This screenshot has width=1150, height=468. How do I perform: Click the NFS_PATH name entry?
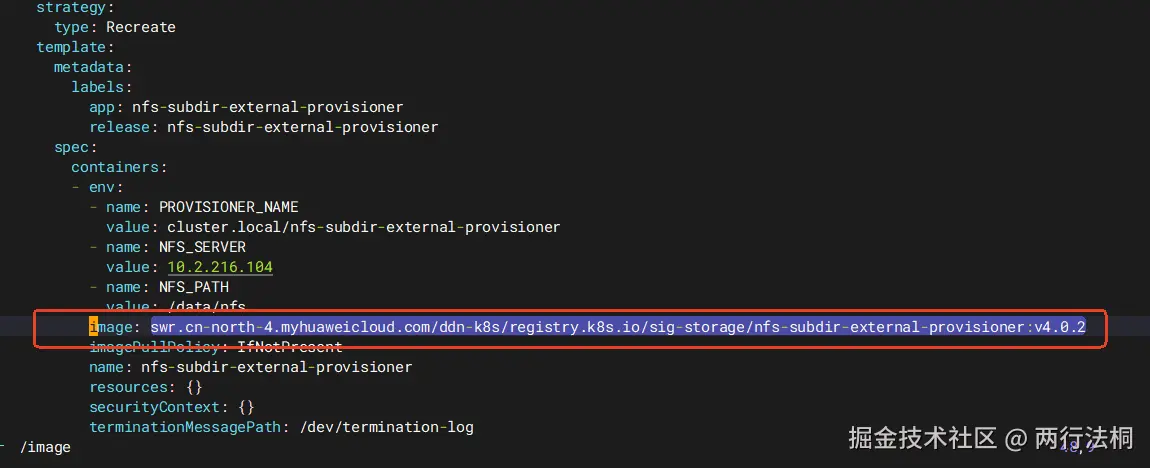pyautogui.click(x=194, y=287)
